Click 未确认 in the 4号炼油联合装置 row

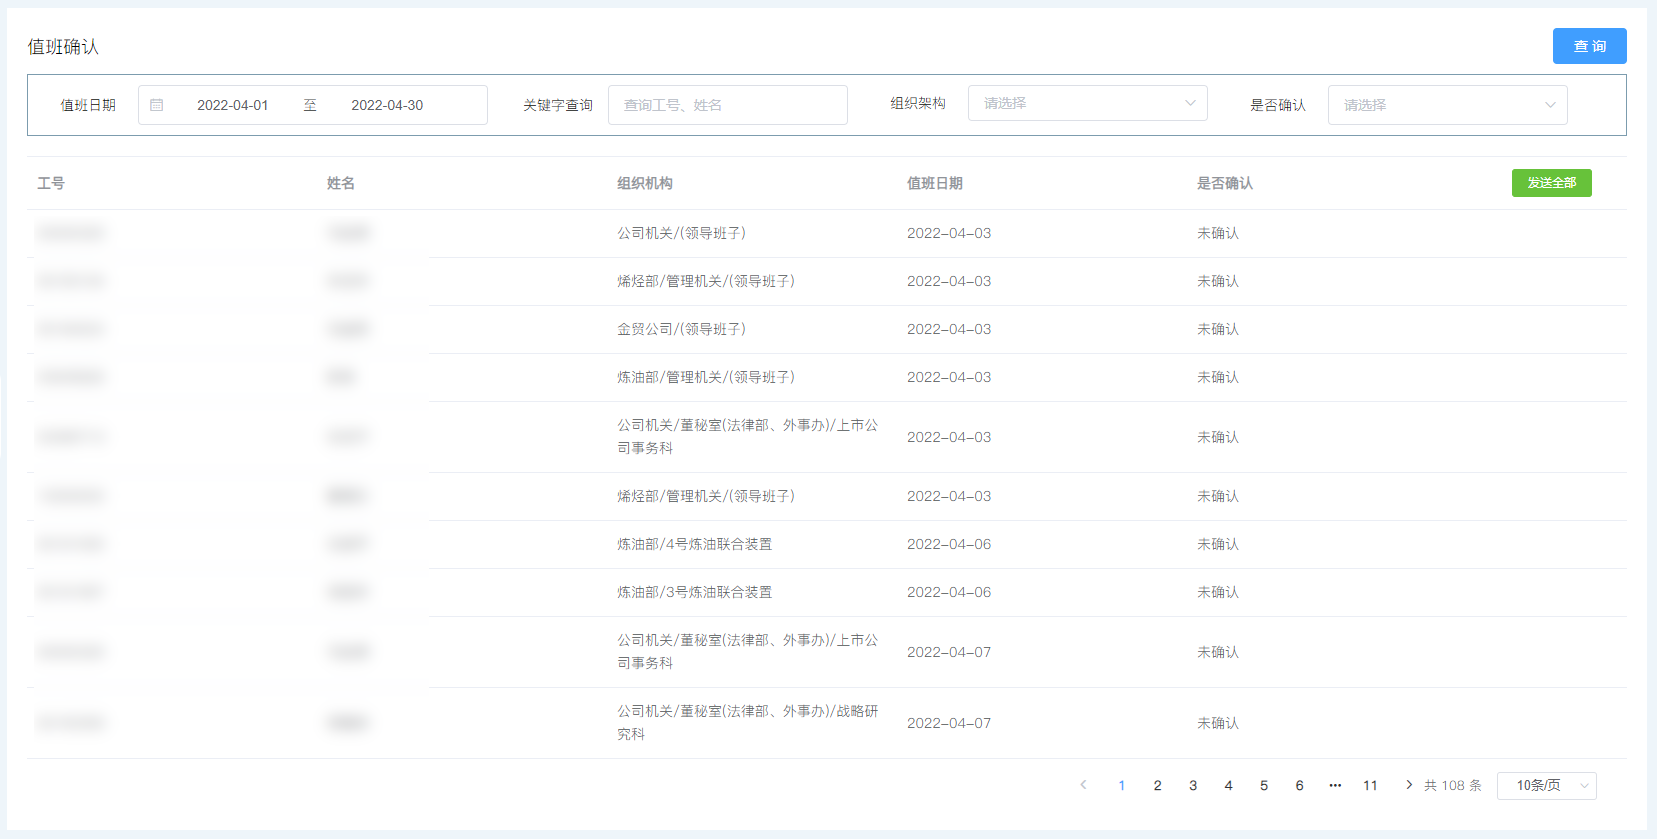point(1218,544)
